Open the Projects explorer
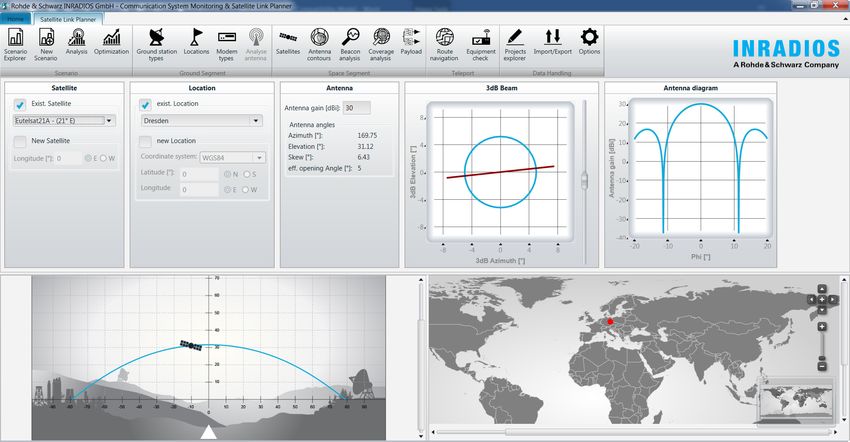850x442 pixels. coord(515,44)
